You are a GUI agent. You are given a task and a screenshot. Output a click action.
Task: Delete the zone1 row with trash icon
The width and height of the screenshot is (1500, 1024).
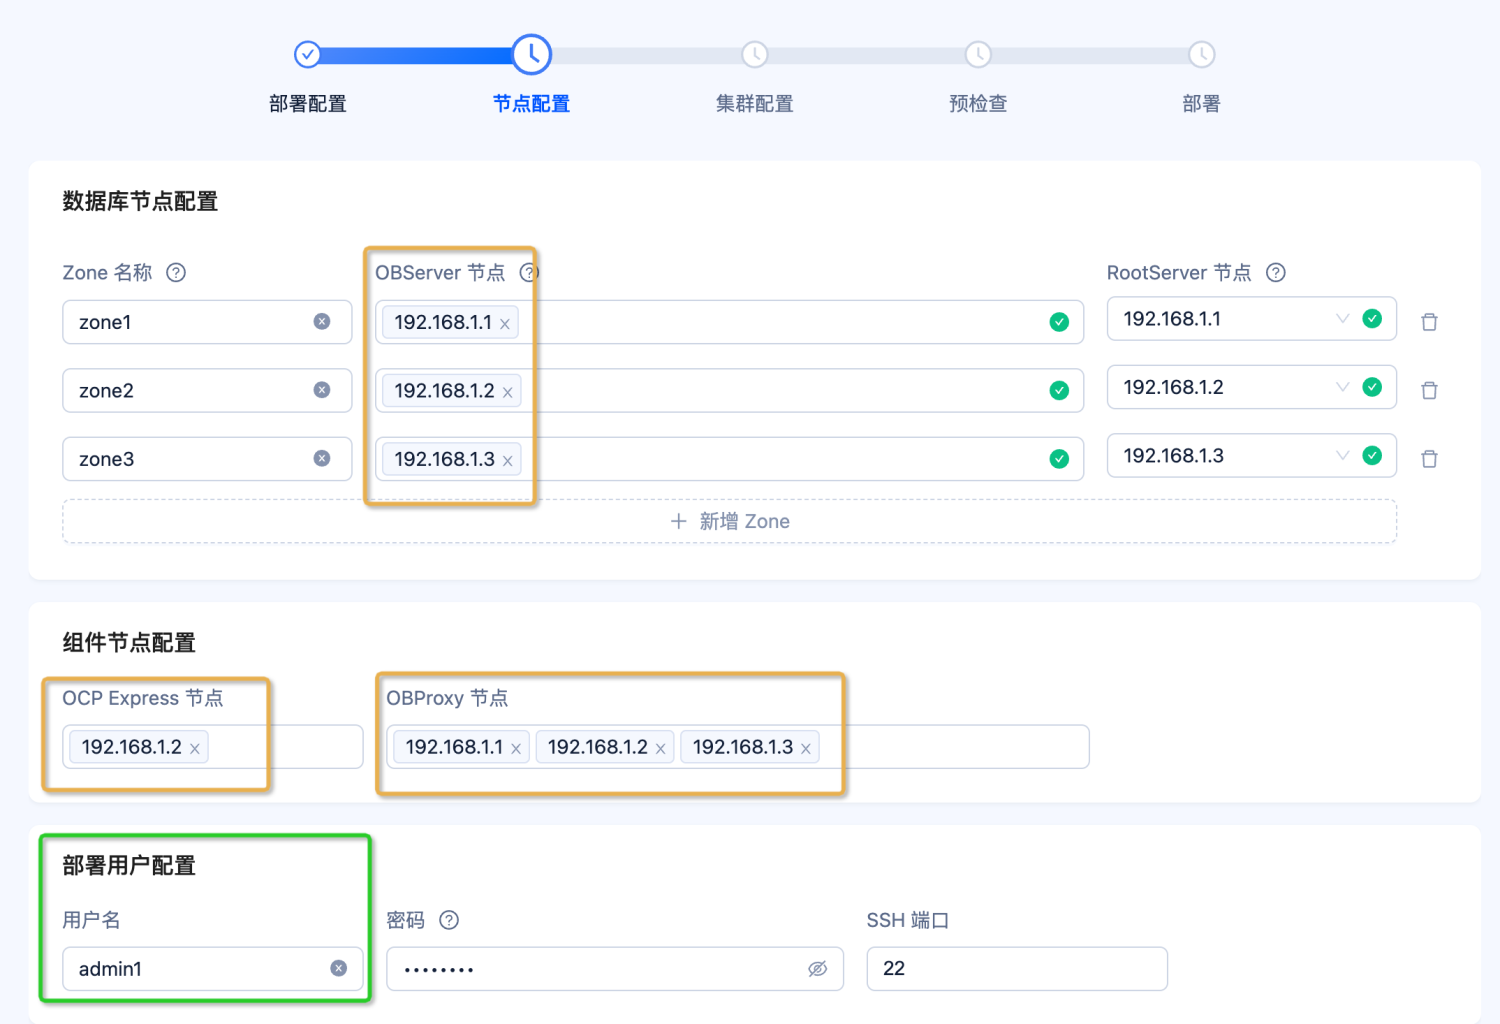1429,322
